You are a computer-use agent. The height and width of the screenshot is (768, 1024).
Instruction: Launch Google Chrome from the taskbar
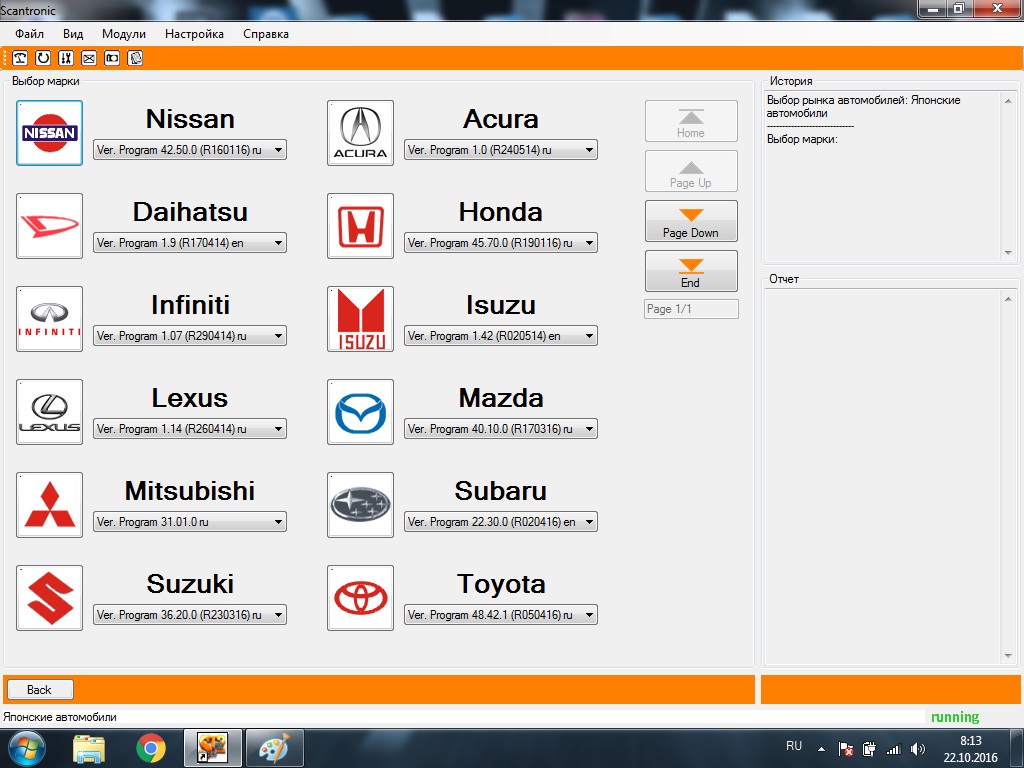(x=151, y=748)
